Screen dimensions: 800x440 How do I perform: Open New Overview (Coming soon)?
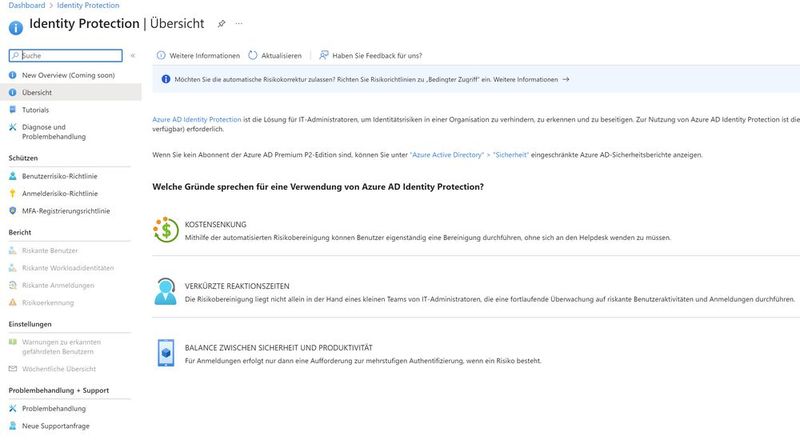(68, 75)
